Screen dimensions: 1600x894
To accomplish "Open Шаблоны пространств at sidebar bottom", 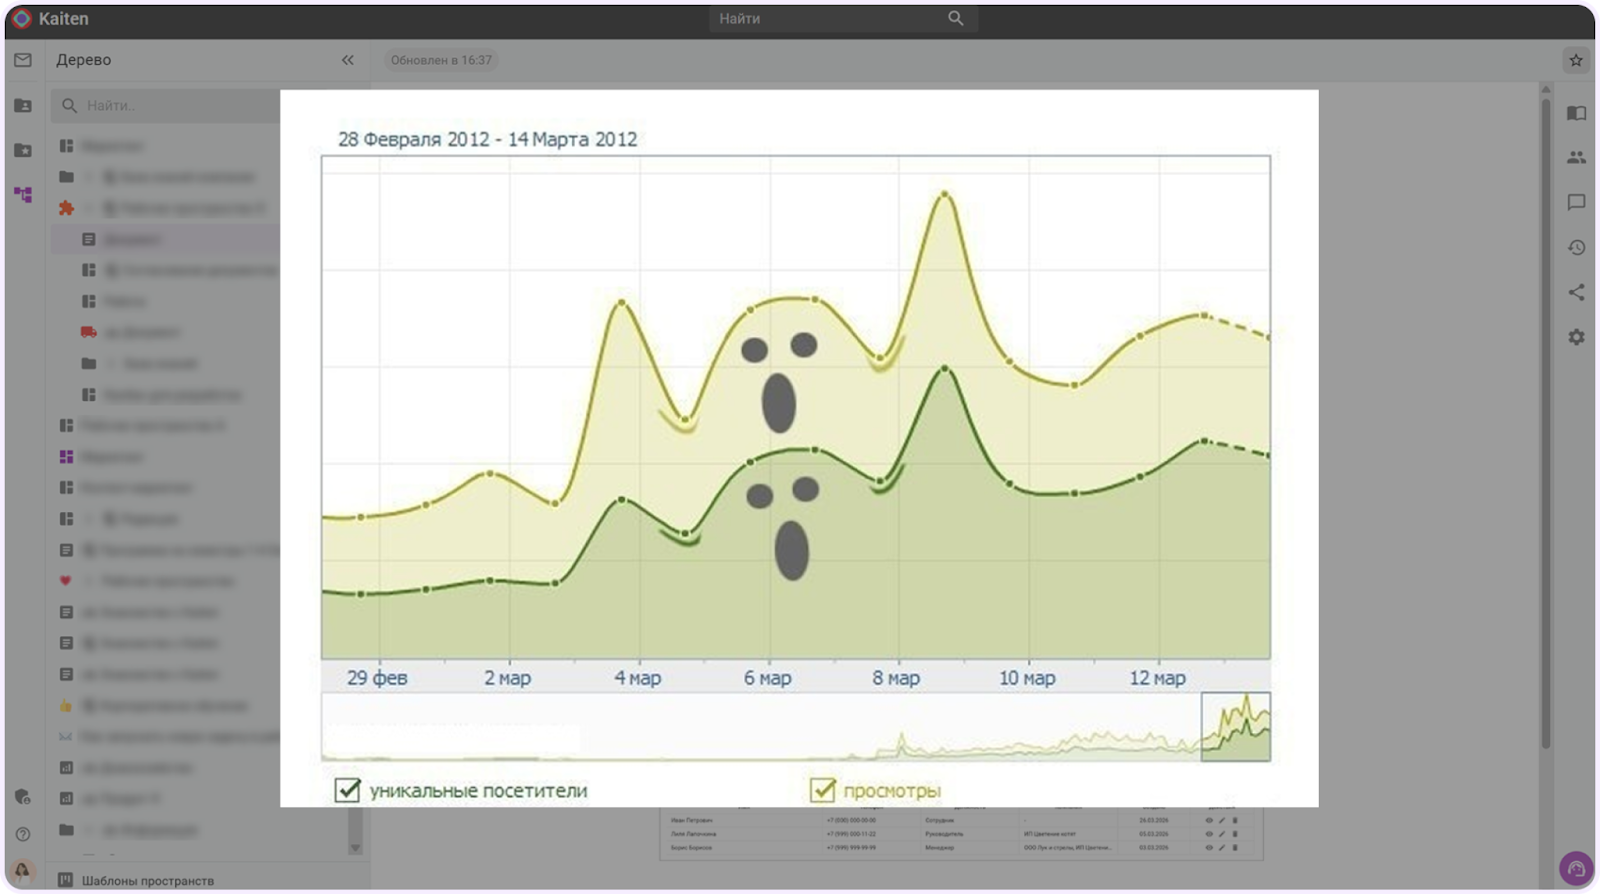I will coord(147,880).
